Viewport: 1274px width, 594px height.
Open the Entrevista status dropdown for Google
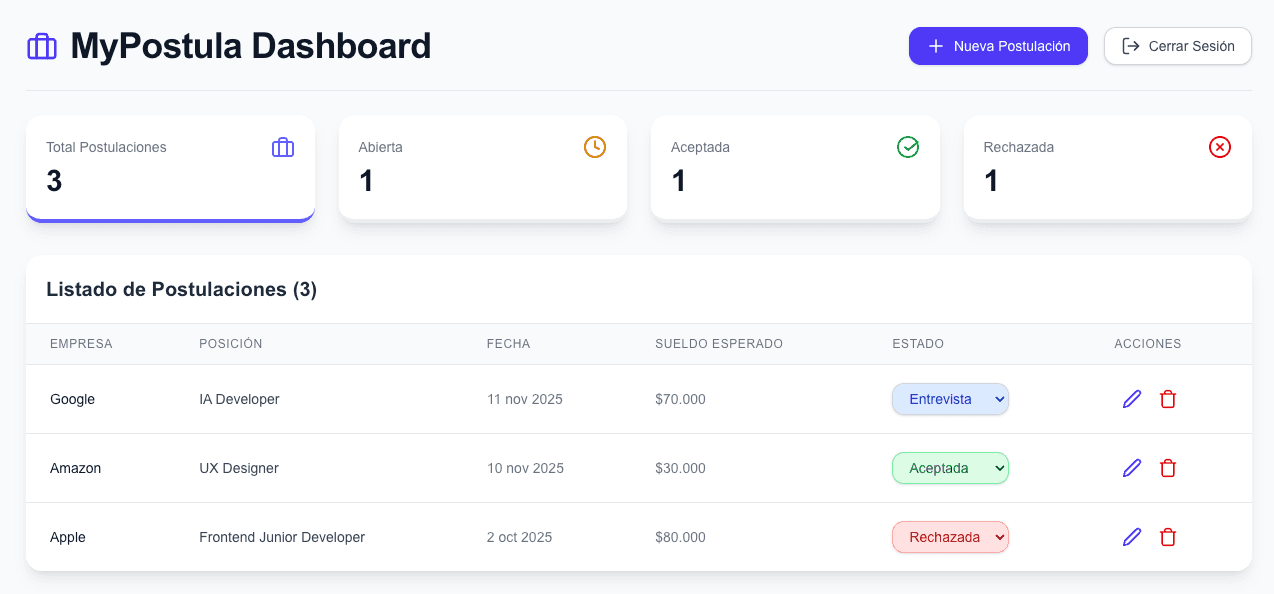[950, 399]
